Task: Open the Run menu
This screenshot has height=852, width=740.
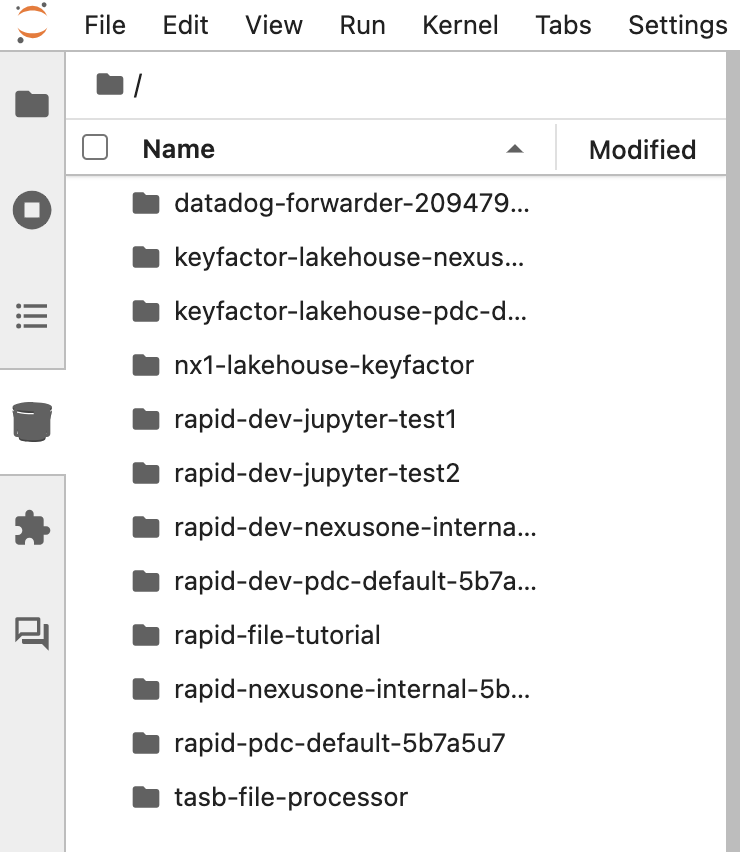Action: pyautogui.click(x=362, y=25)
